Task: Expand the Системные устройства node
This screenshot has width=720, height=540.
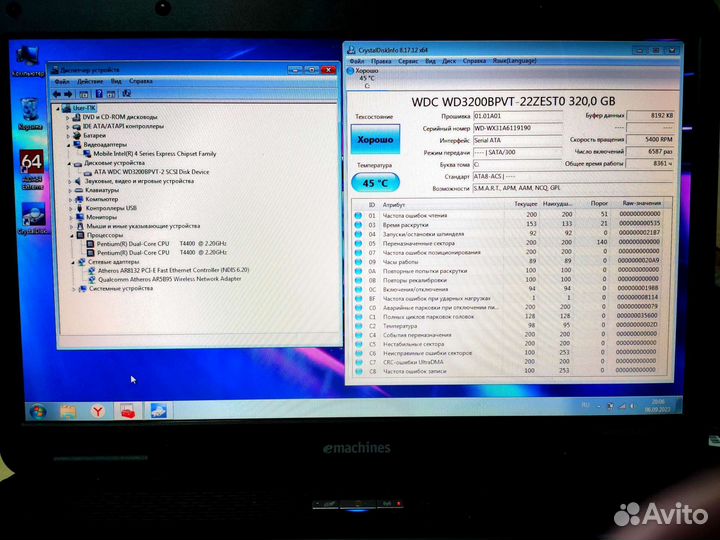Action: [x=73, y=289]
